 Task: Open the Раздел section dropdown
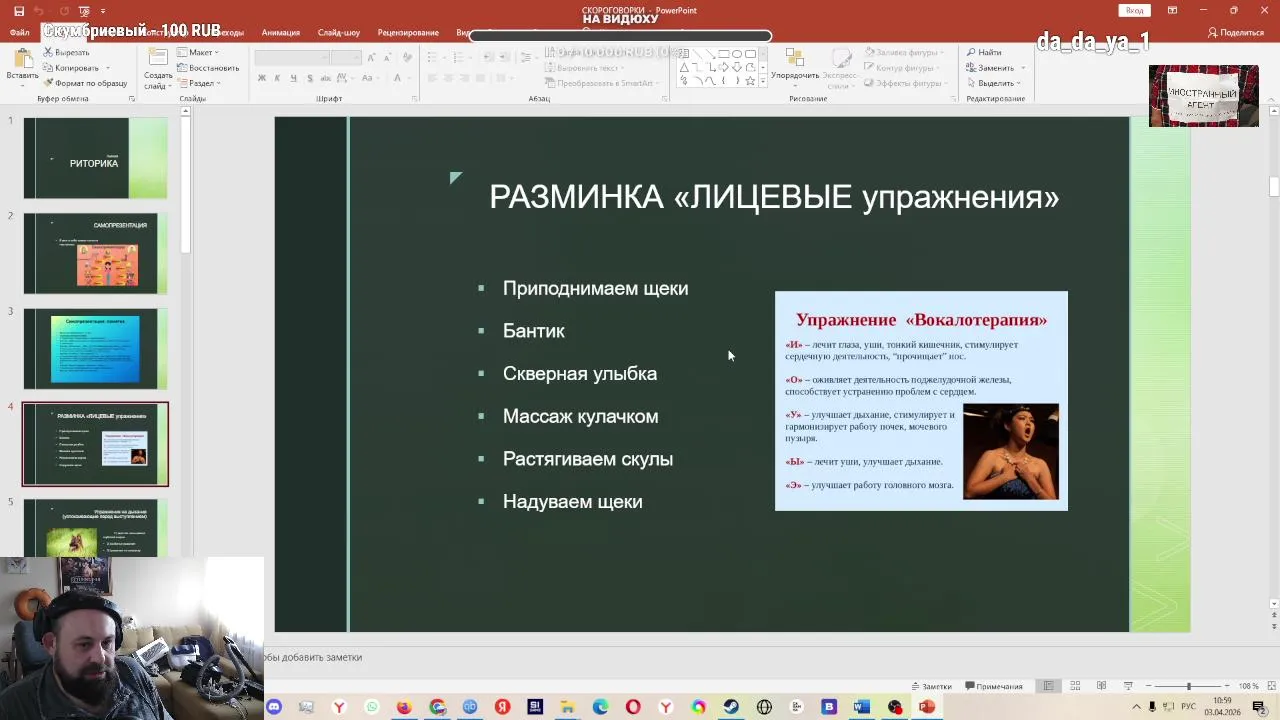click(x=198, y=83)
